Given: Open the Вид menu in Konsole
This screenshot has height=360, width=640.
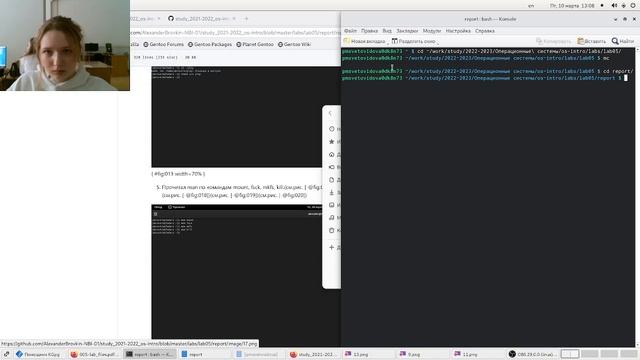Looking at the screenshot, I should tap(387, 31).
